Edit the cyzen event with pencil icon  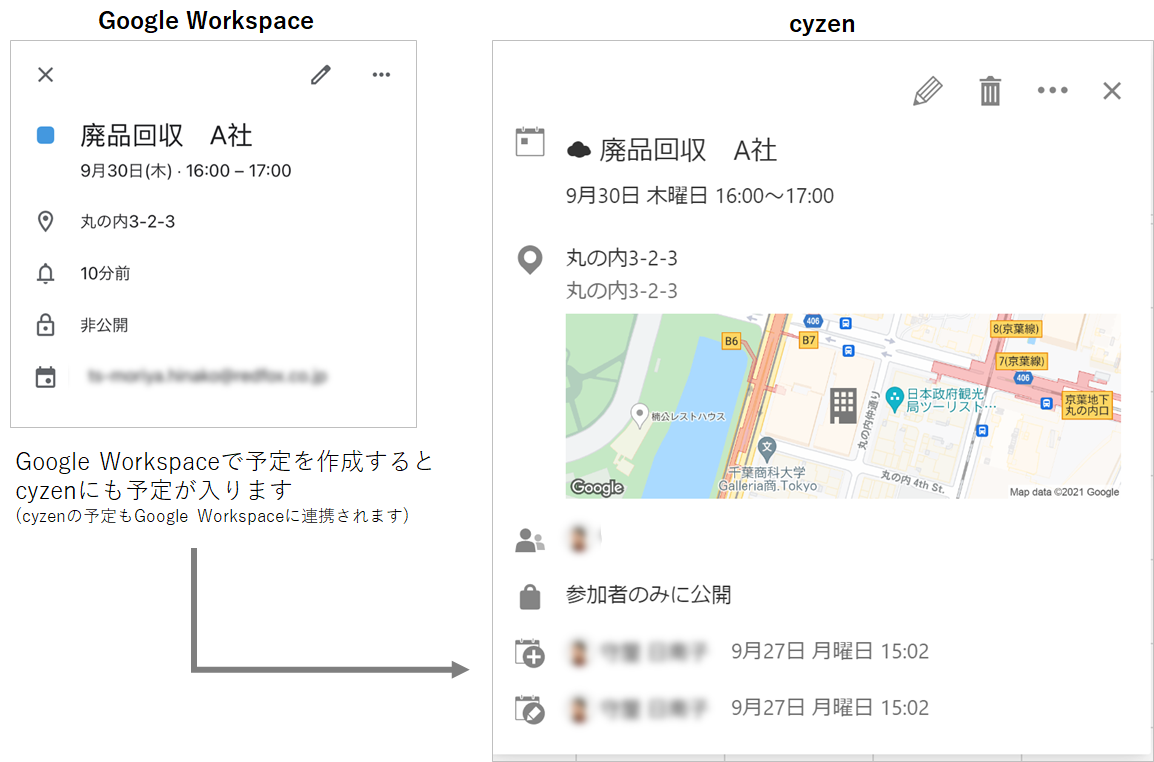click(x=927, y=91)
